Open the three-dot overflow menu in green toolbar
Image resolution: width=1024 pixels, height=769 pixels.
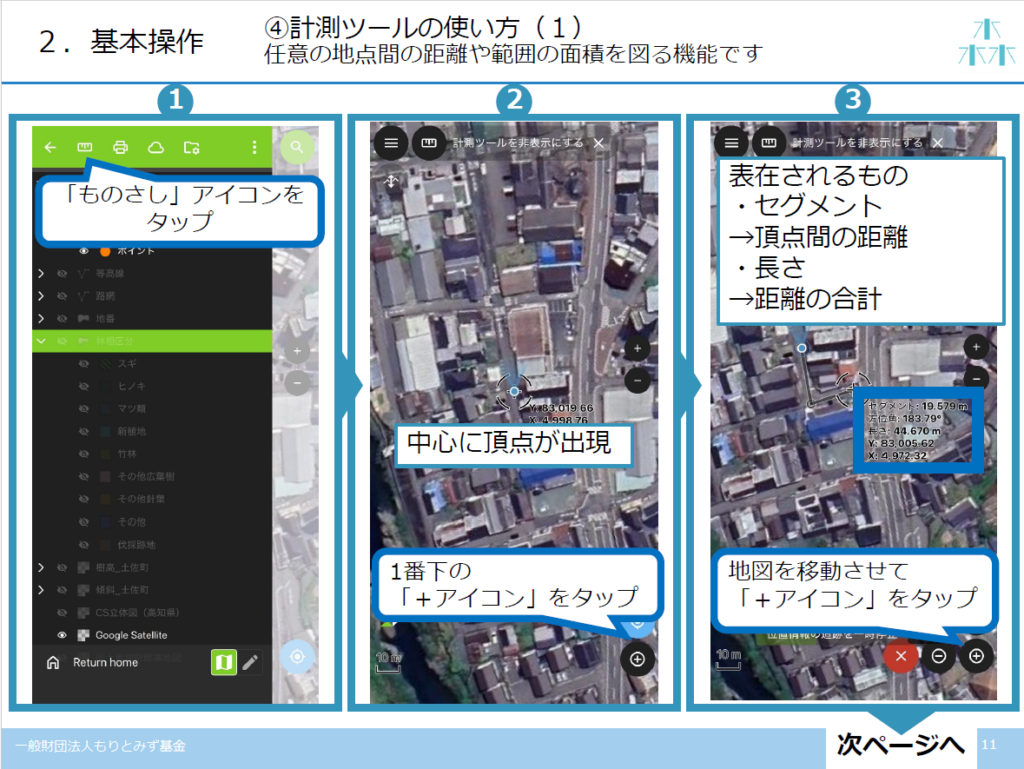254,148
